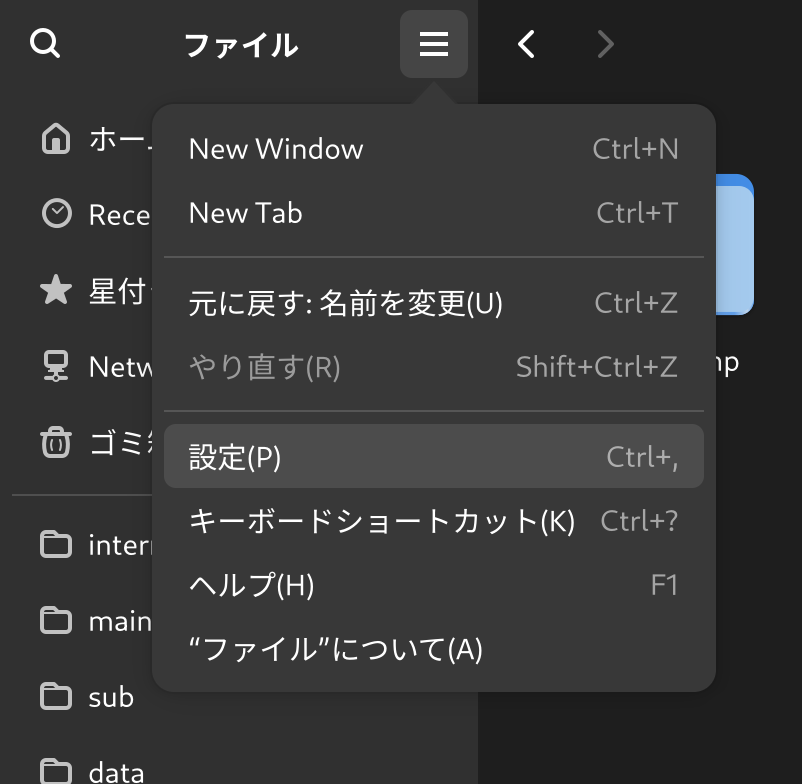
Task: Click the 星付 sidebar label
Action: coord(120,290)
